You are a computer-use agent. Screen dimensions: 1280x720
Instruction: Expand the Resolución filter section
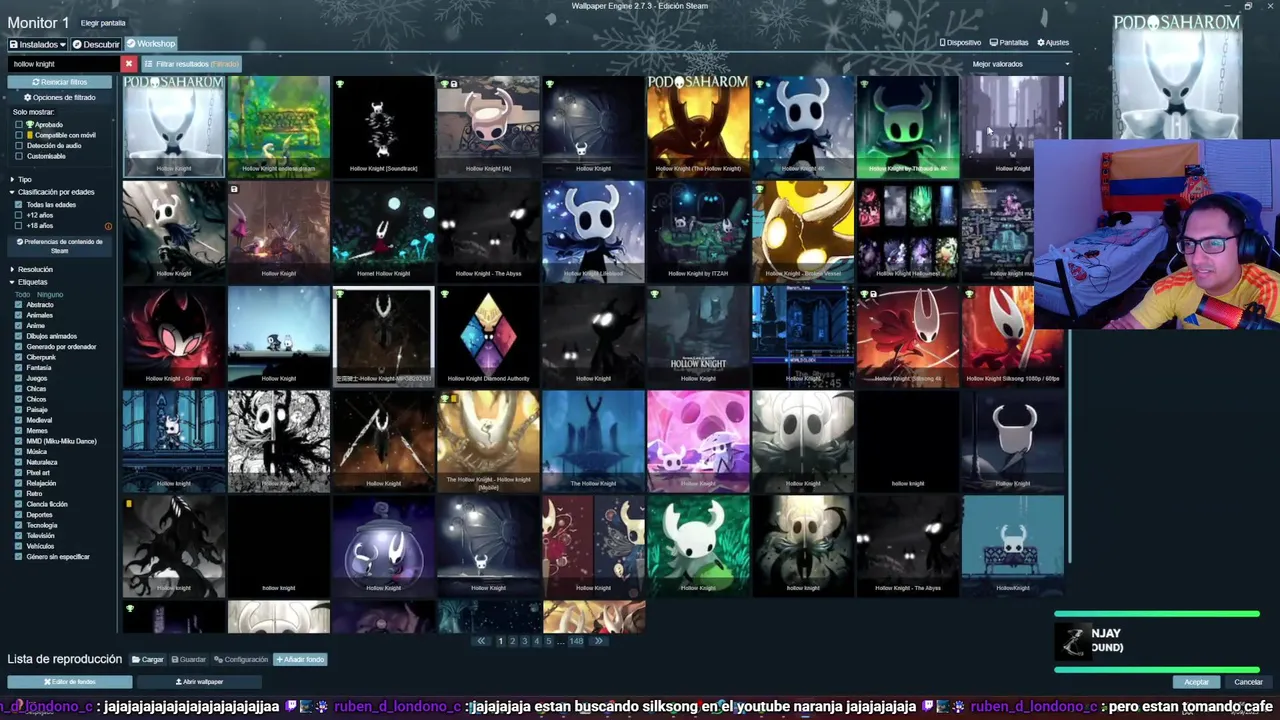[32, 269]
